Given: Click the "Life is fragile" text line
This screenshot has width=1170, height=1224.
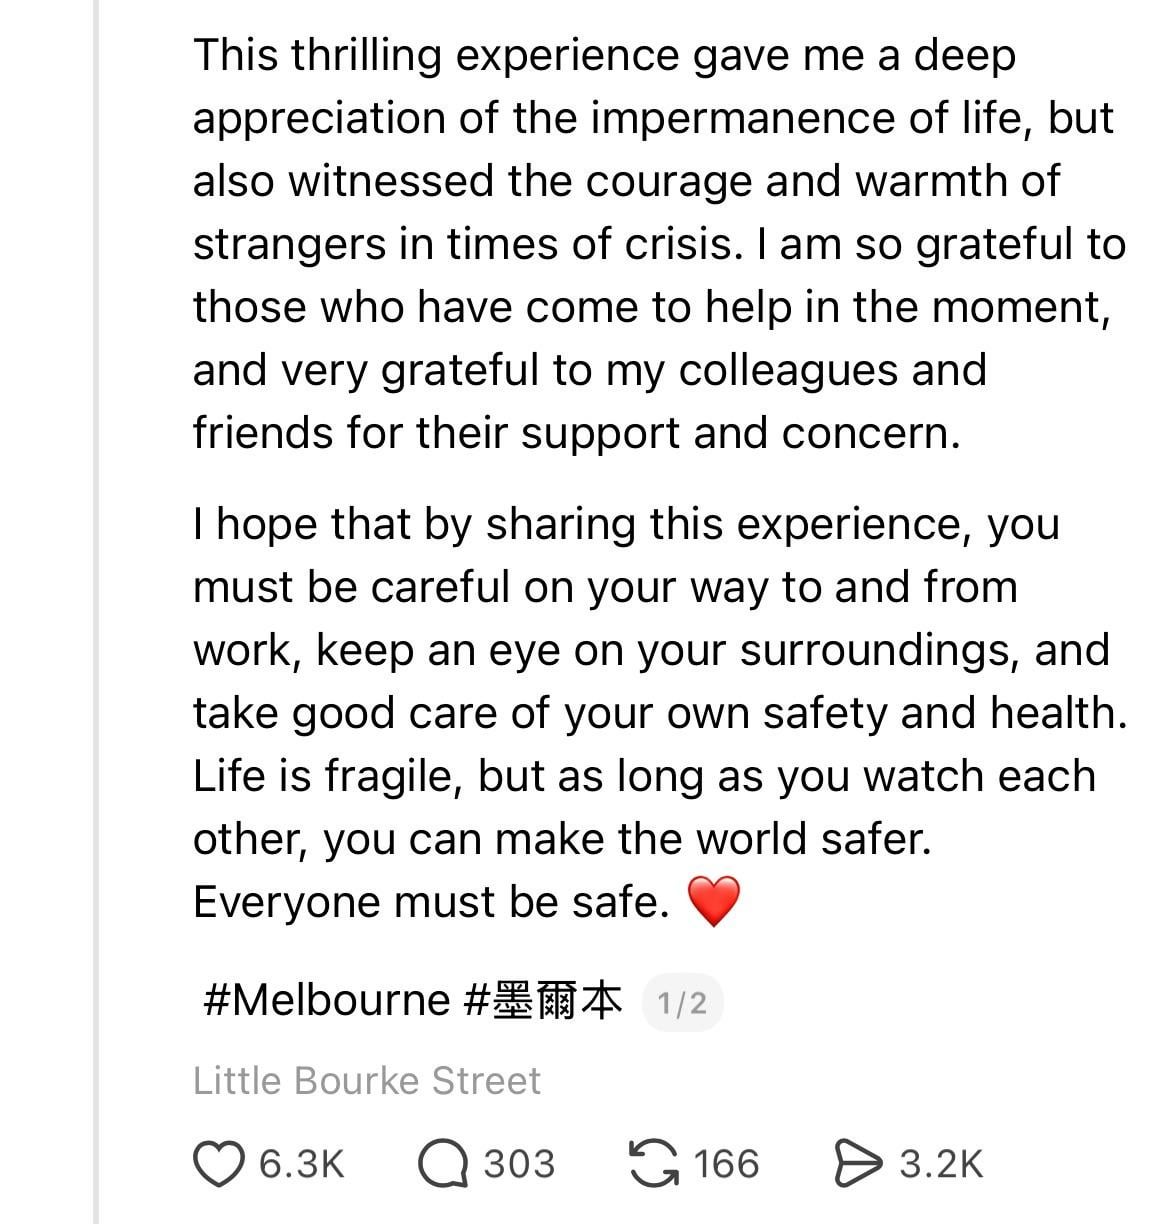Looking at the screenshot, I should 644,777.
